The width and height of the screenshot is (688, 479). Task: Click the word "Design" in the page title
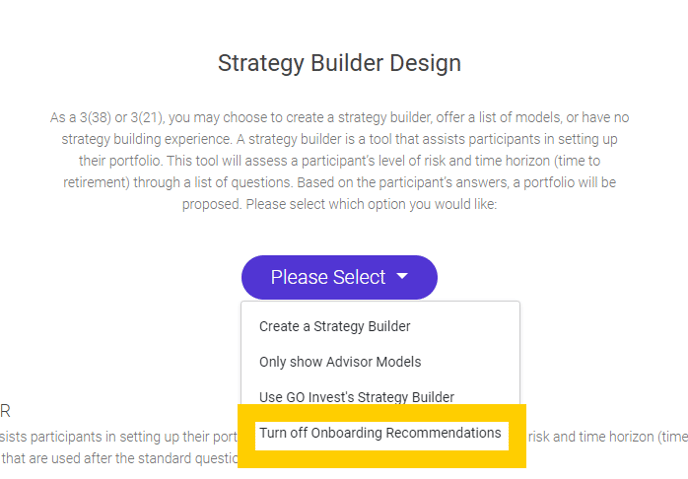pos(427,63)
